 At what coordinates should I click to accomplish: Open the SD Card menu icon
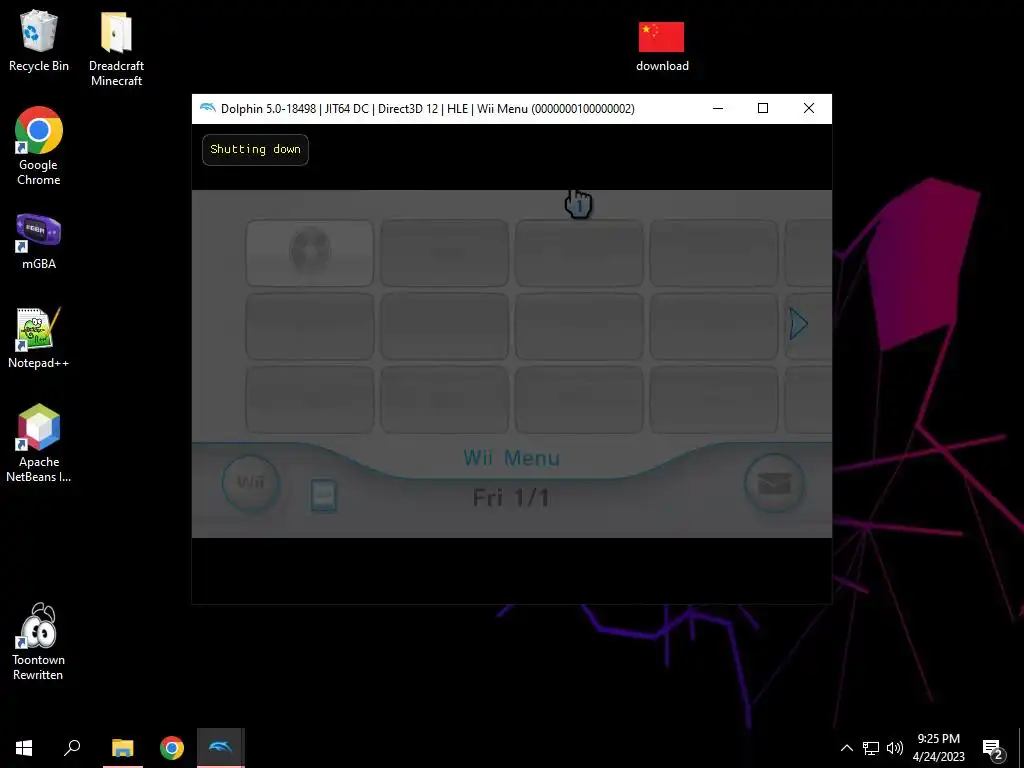(324, 496)
